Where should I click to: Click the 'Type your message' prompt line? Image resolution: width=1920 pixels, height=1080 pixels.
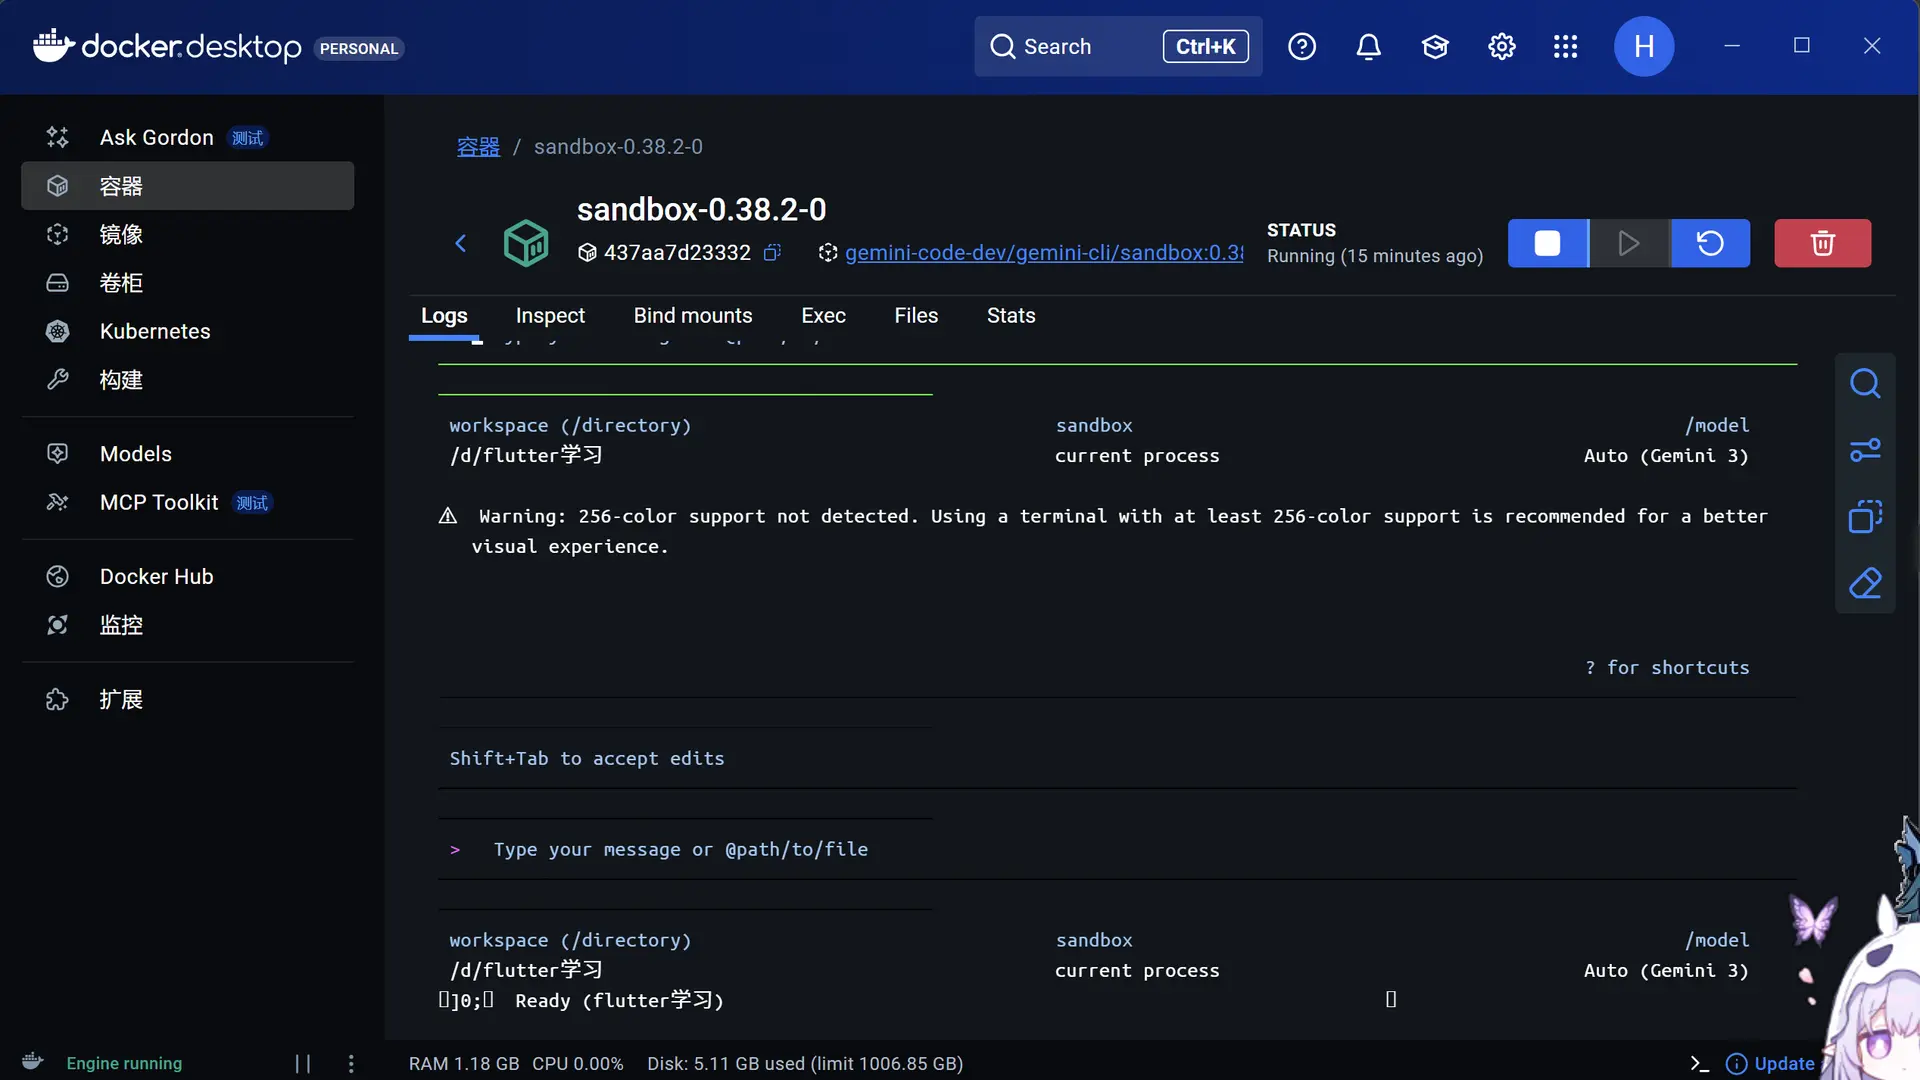(x=680, y=850)
